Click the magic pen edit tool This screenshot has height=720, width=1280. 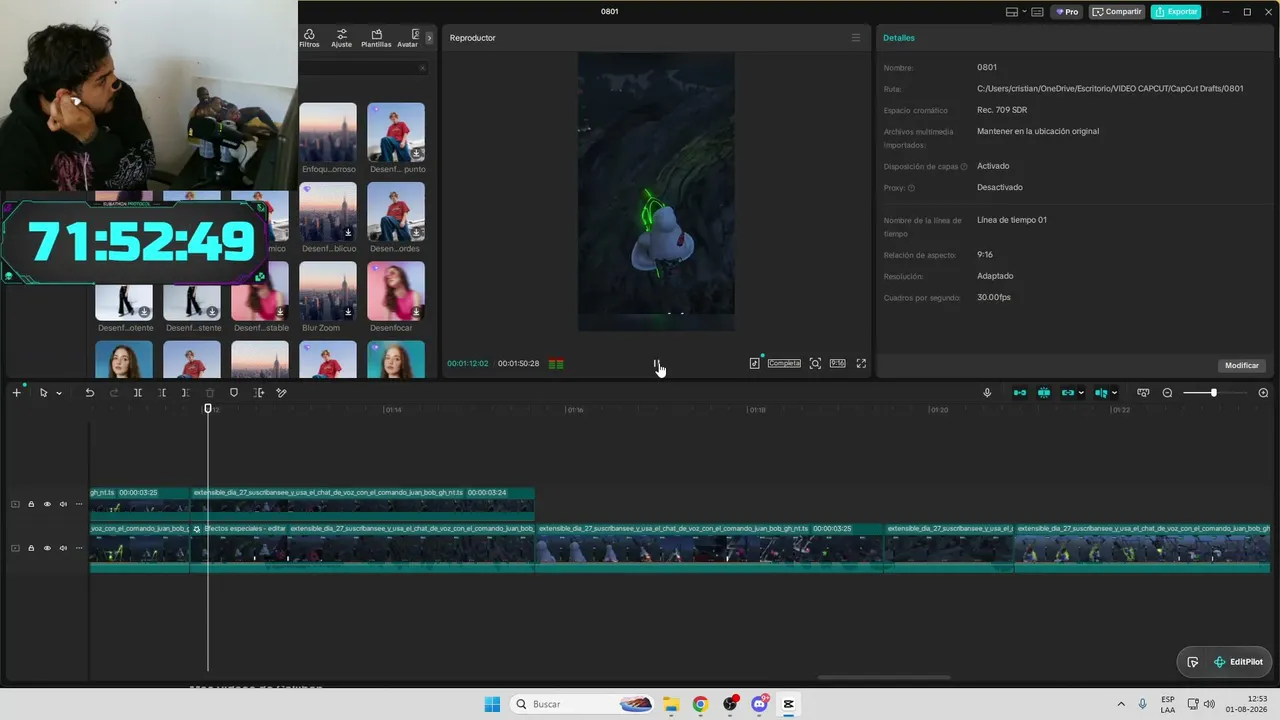pyautogui.click(x=282, y=393)
